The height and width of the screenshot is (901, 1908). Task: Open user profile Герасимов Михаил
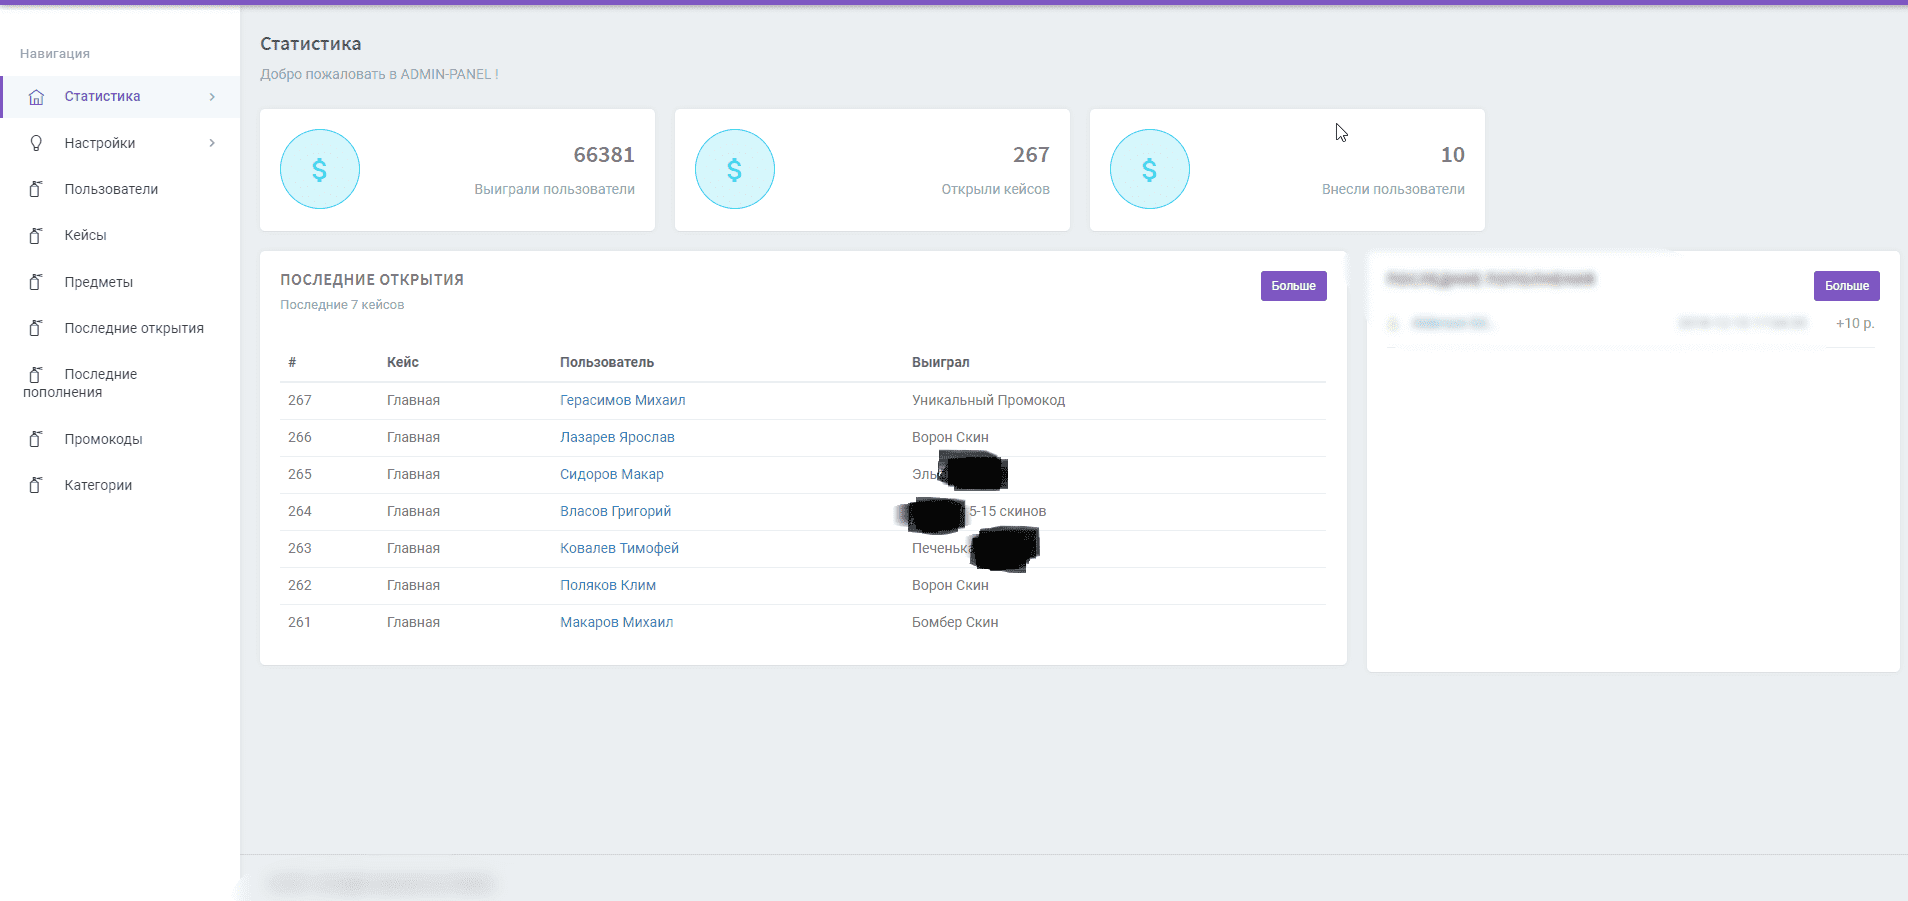[622, 400]
